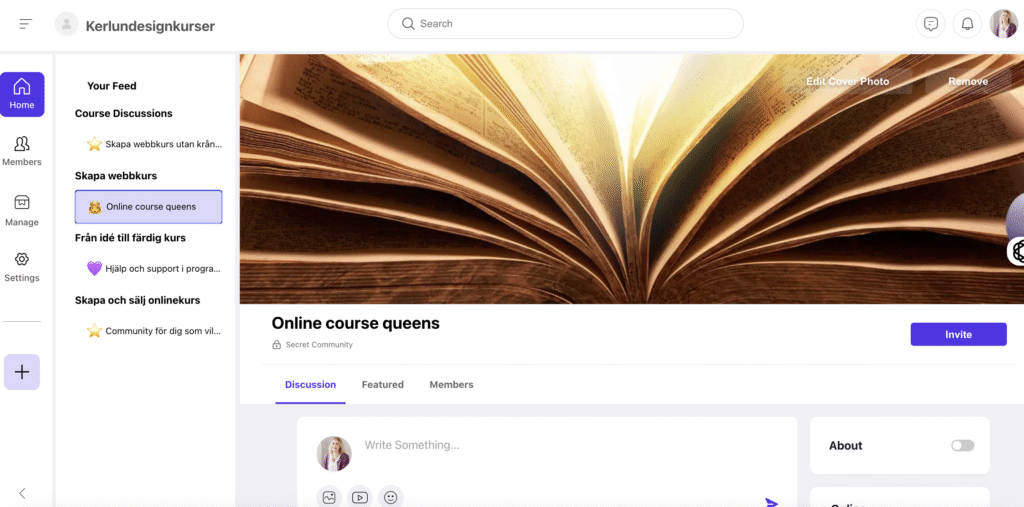1024x507 pixels.
Task: Open the floating widget icon at cover edge
Action: (x=1016, y=251)
